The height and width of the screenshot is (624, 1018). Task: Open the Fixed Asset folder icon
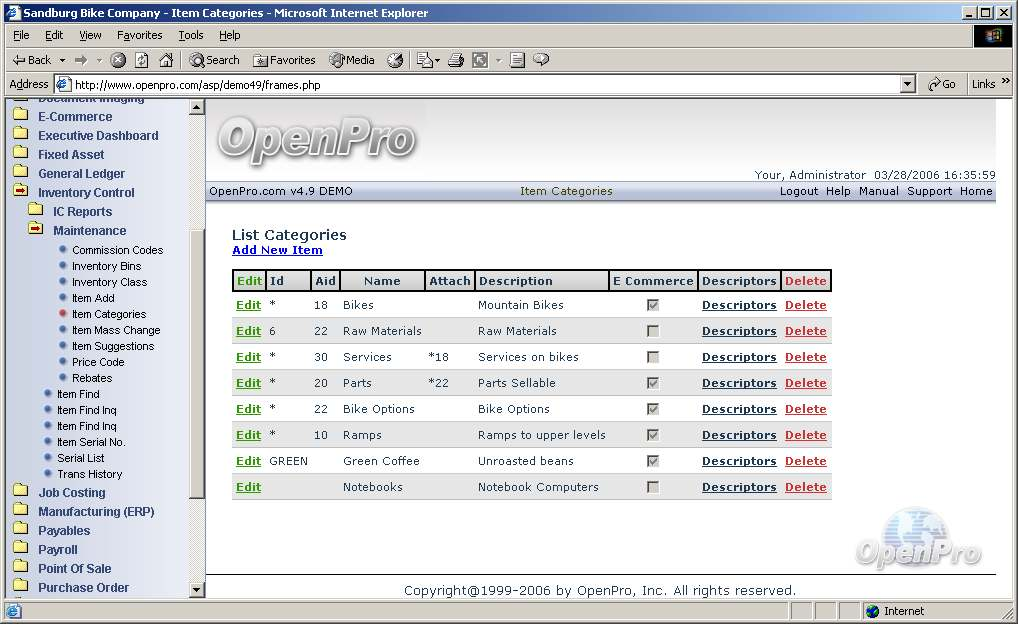[x=21, y=153]
